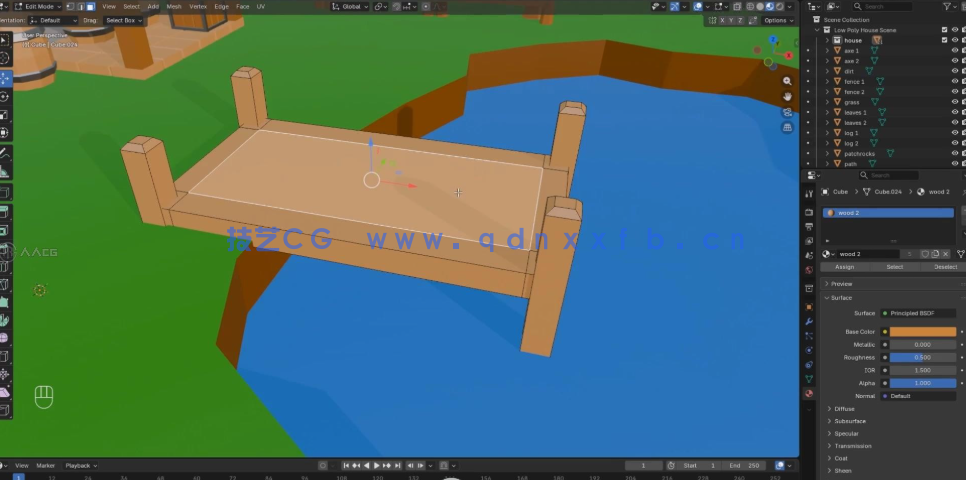Open the Tool properties tab
The width and height of the screenshot is (967, 480).
point(809,193)
